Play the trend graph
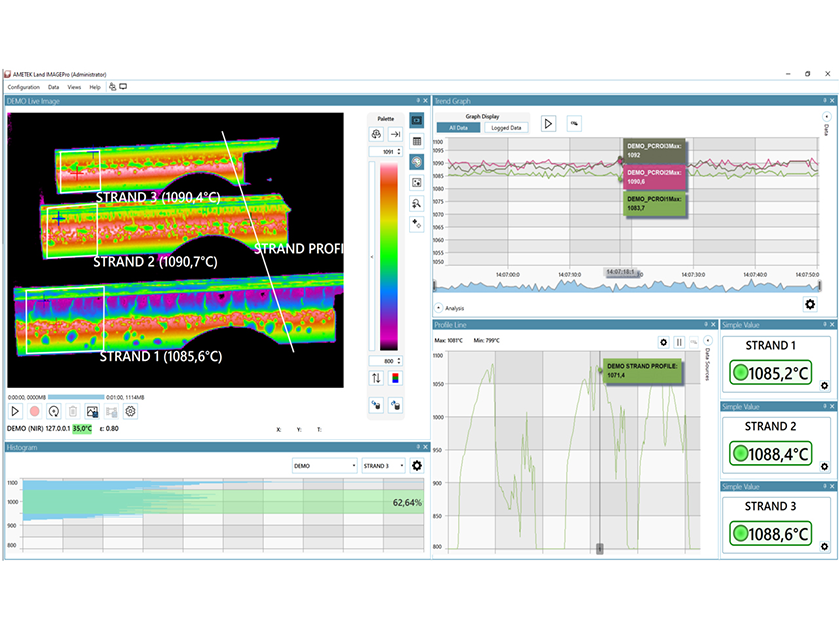Viewport: 840px width, 630px height. coord(548,124)
